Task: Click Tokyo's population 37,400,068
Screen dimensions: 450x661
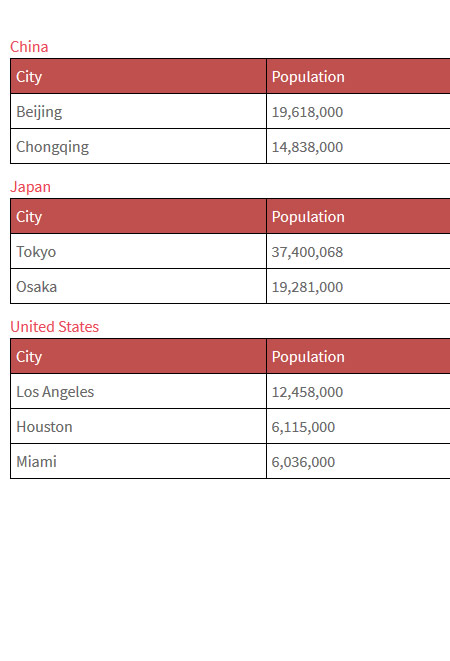Action: click(x=358, y=251)
